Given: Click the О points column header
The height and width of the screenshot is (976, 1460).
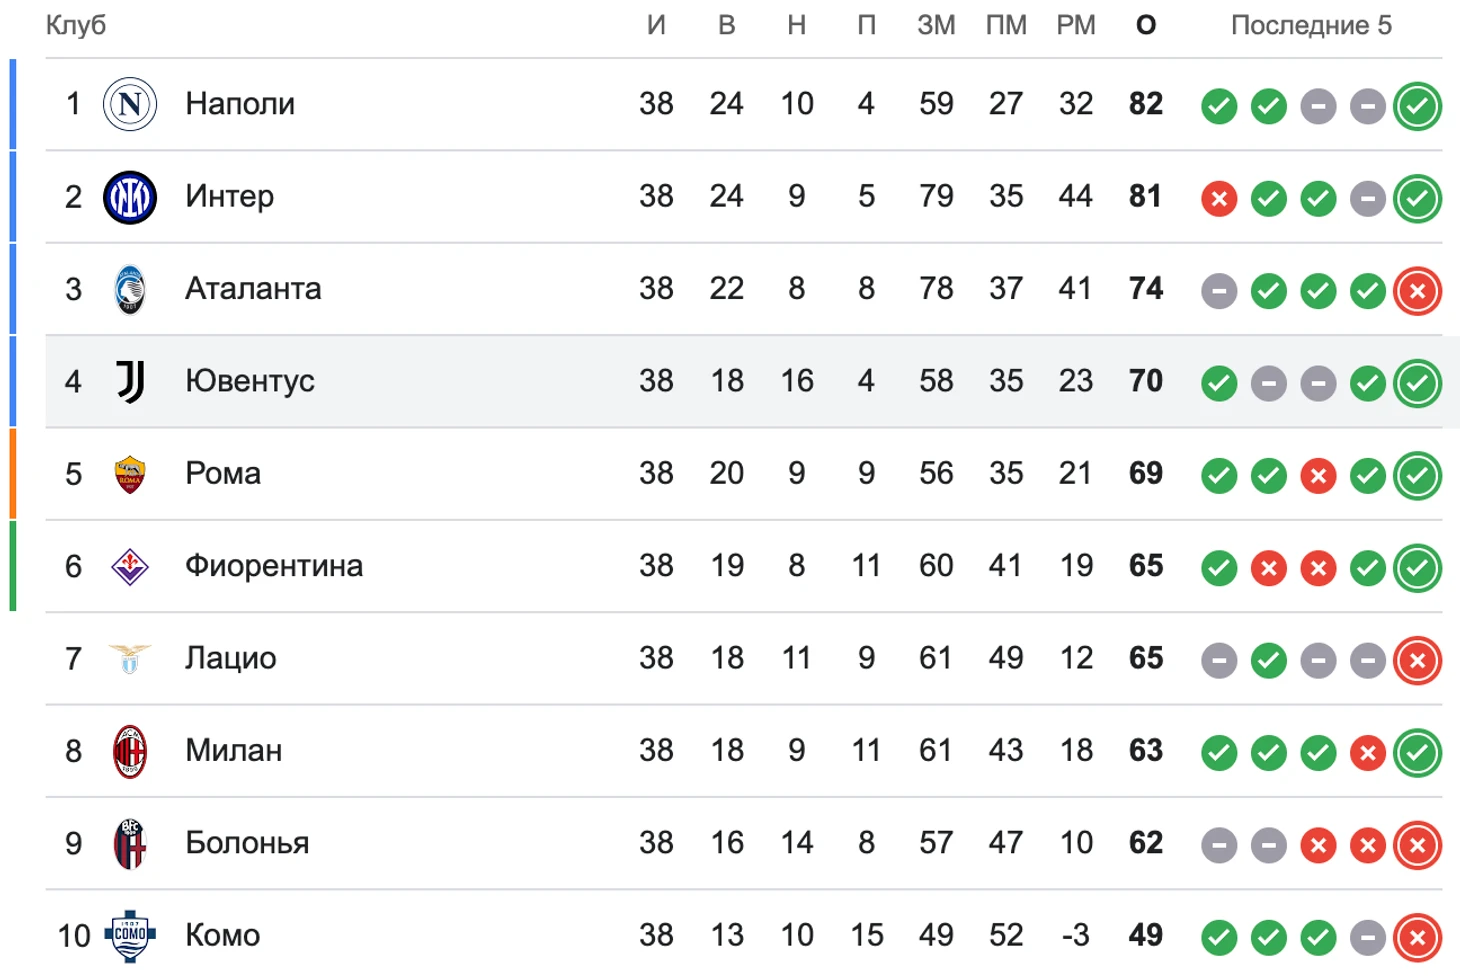Looking at the screenshot, I should point(1146,26).
